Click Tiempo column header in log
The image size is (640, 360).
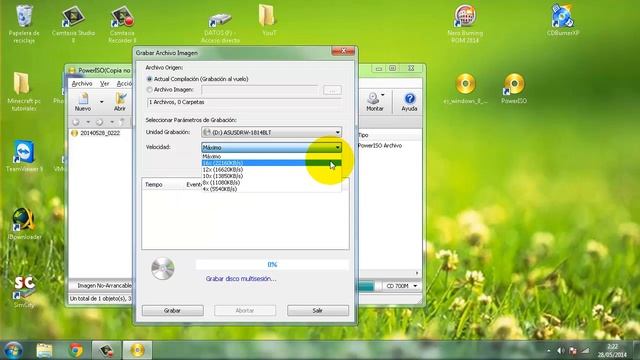click(153, 184)
